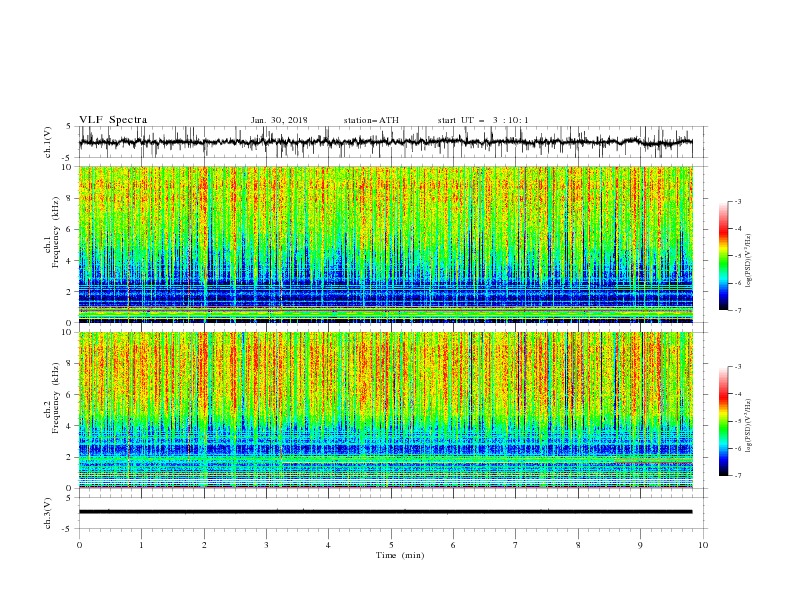
Task: Click the "-7" tick on ch.1 colorbar
Action: 738,310
